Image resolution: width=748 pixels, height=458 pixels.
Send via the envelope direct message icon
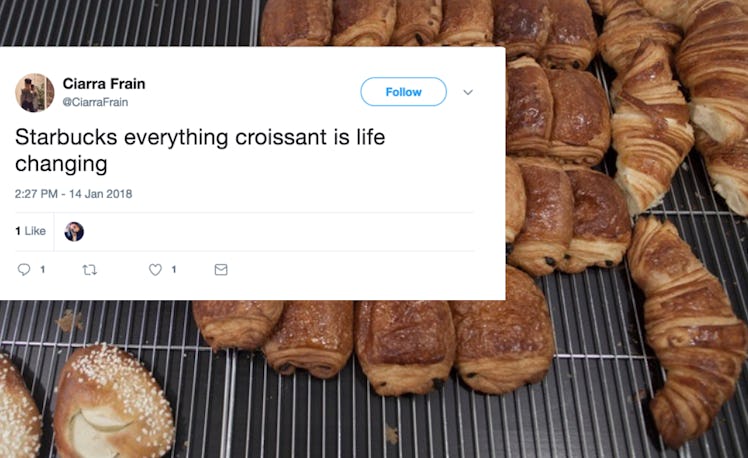coord(221,270)
